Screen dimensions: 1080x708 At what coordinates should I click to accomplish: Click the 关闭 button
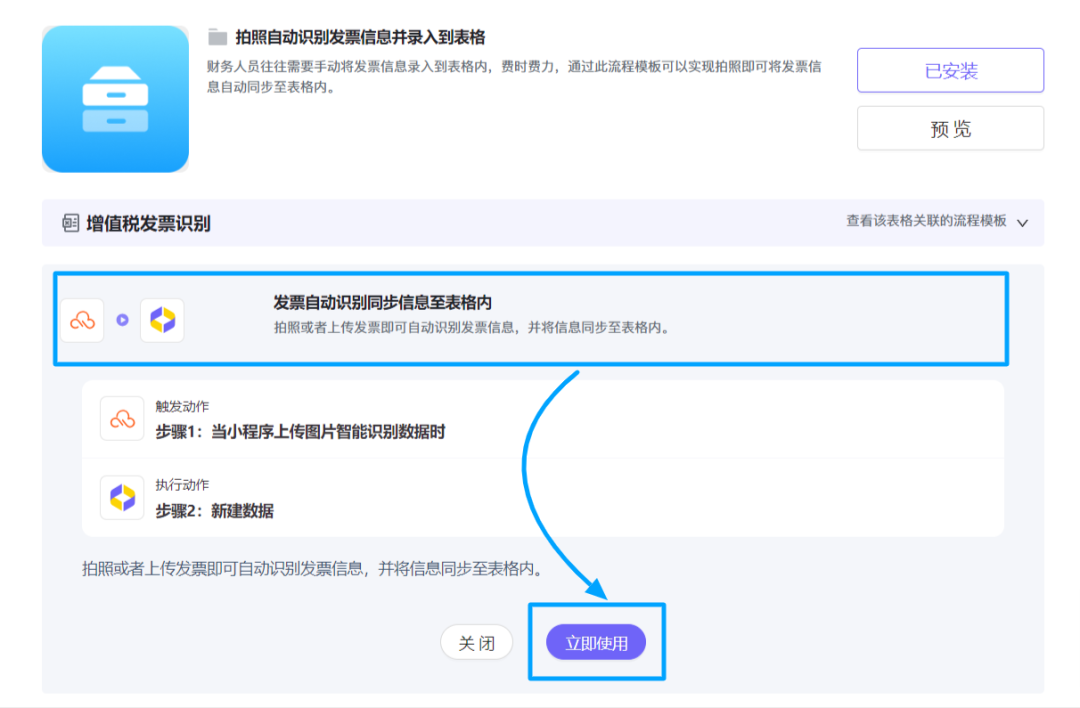pyautogui.click(x=477, y=643)
